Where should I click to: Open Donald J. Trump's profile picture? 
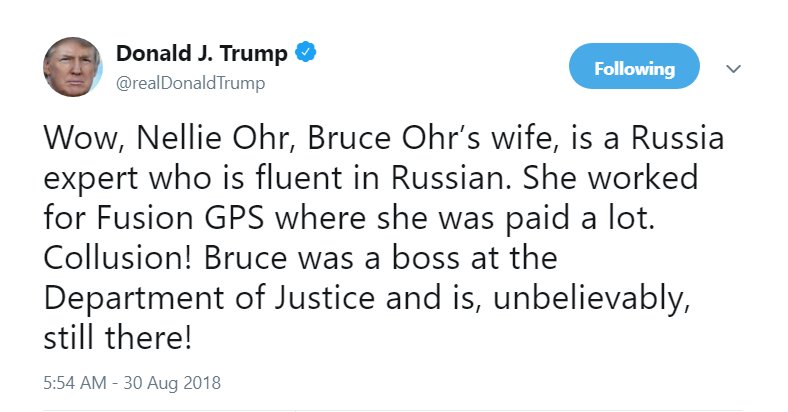click(x=69, y=67)
